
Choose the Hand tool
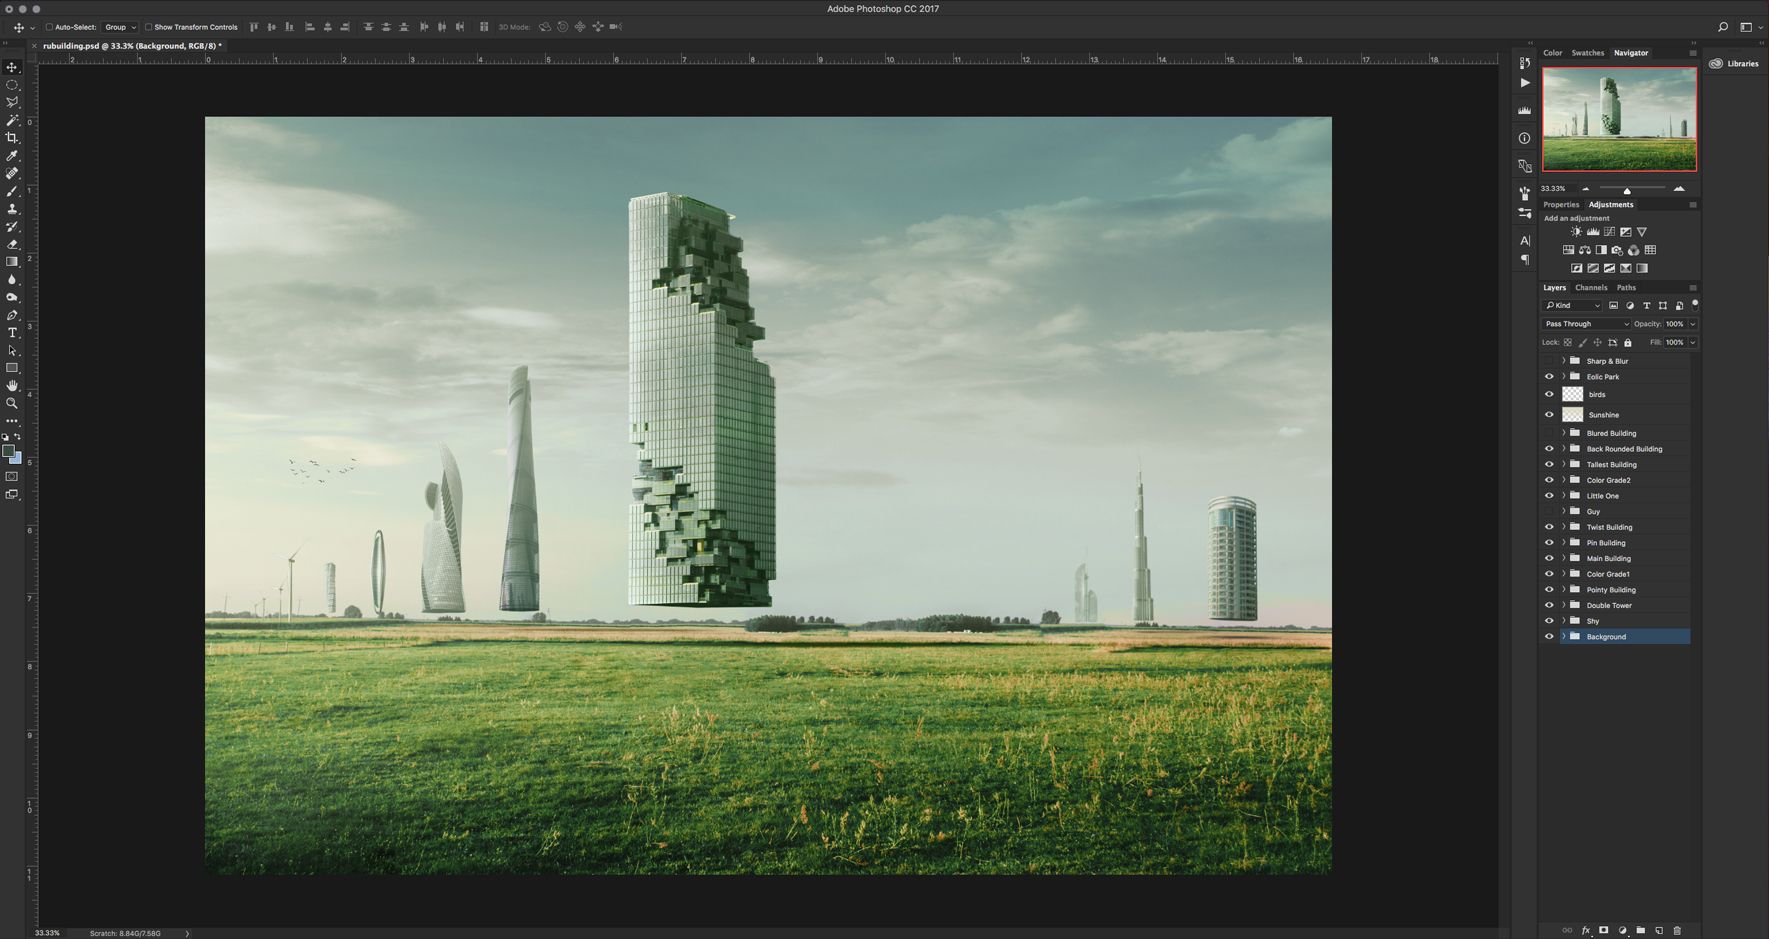pos(12,386)
